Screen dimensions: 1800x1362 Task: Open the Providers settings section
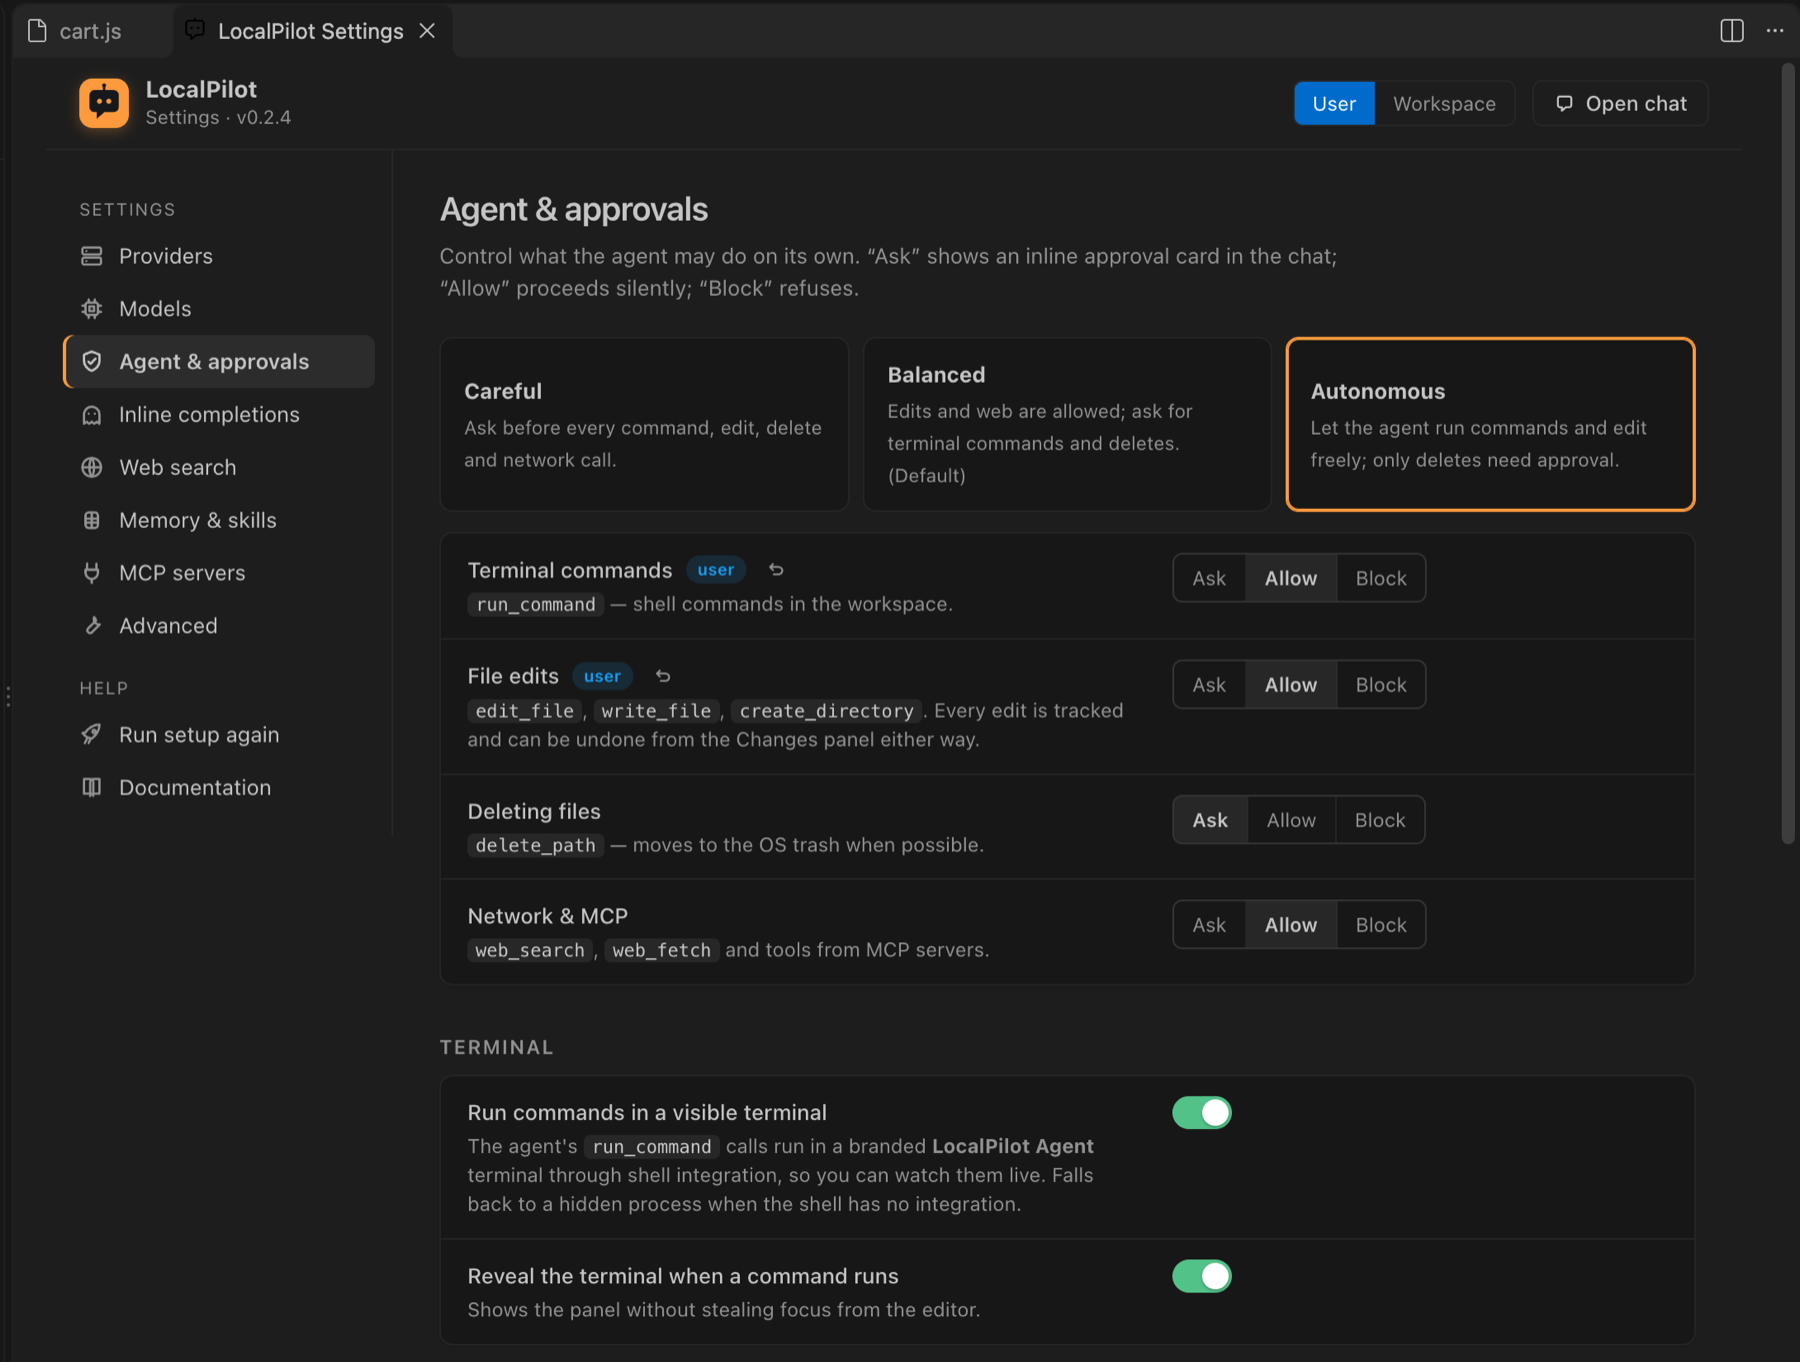coord(219,256)
